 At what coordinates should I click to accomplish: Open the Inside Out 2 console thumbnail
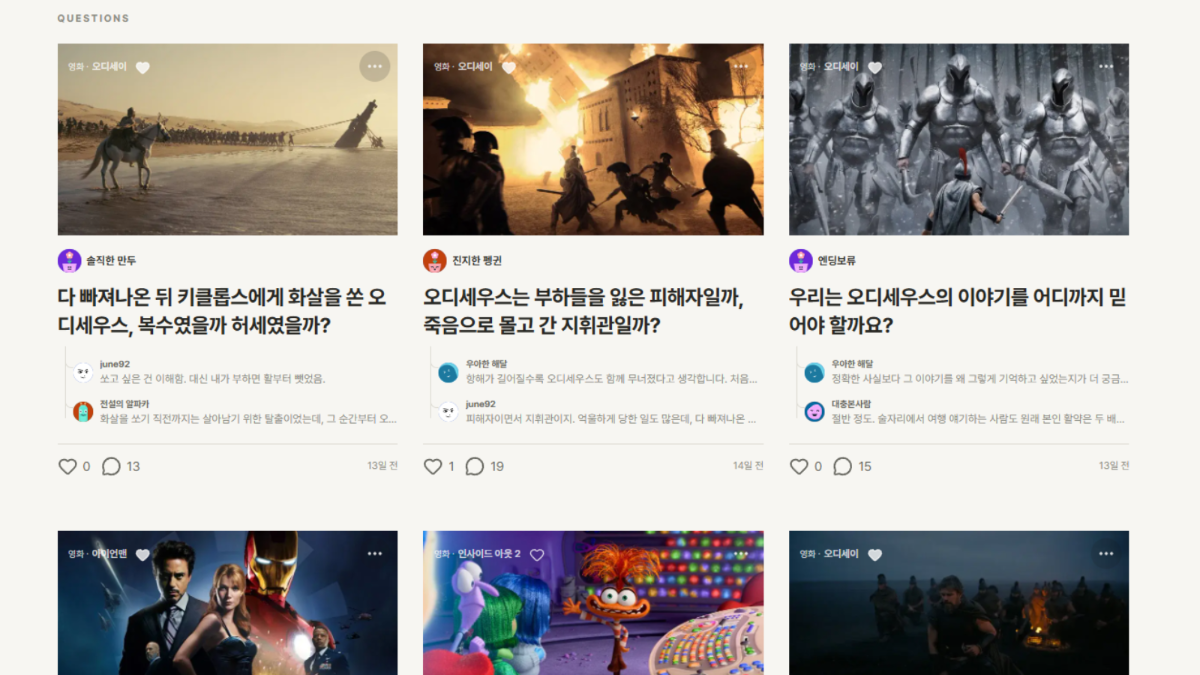(593, 603)
